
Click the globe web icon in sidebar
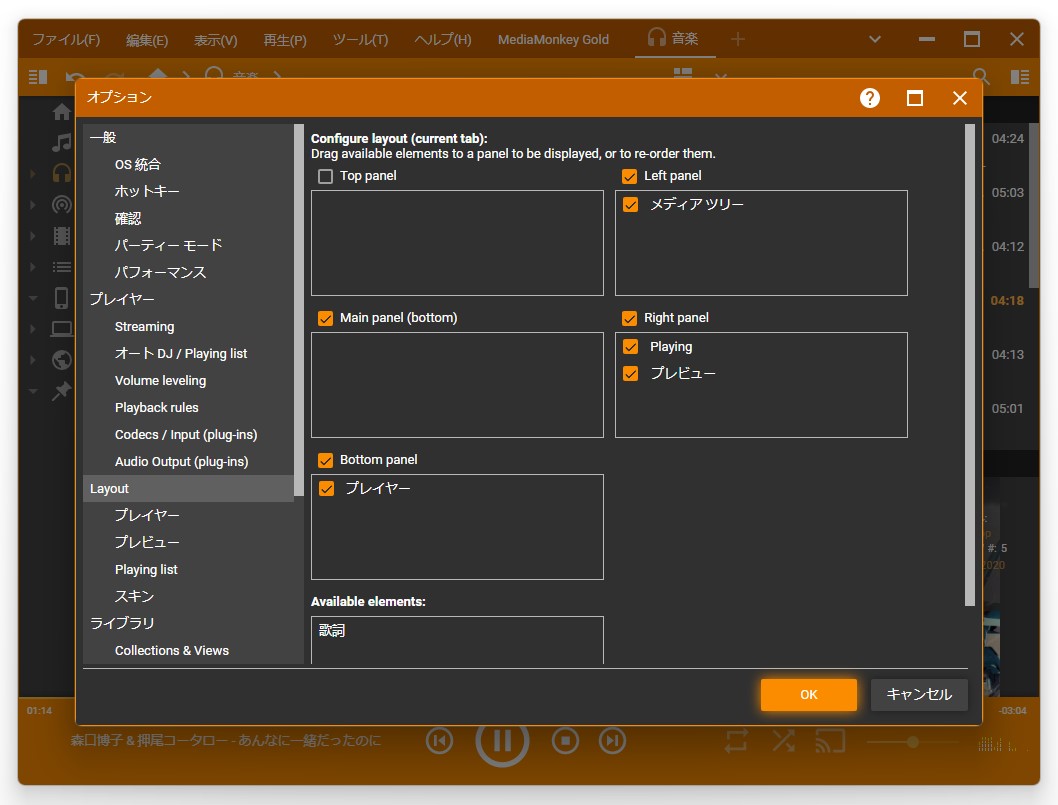pyautogui.click(x=61, y=360)
